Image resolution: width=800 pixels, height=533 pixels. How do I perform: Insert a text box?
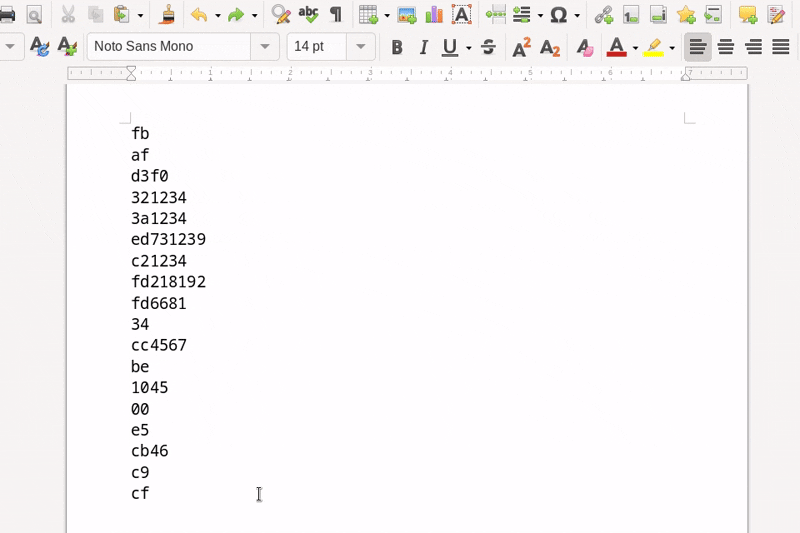pos(461,15)
